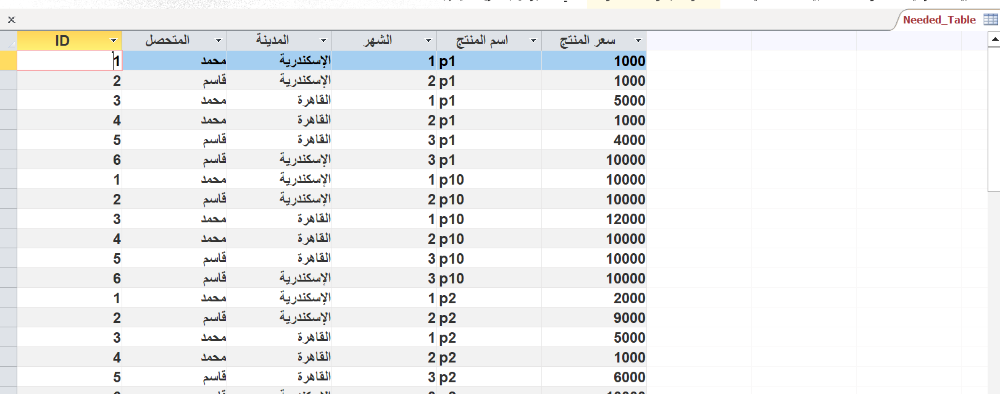Click the highlighted price 1000 in first row
This screenshot has width=1000, height=394.
pos(594,61)
